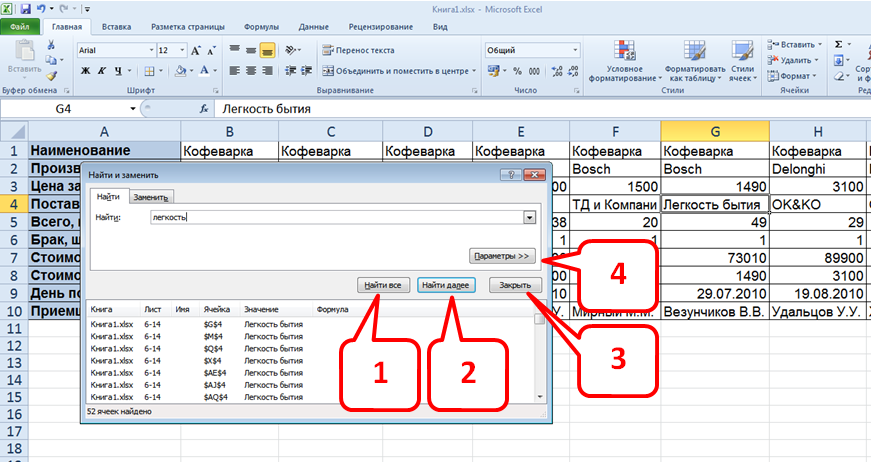Switch to the Заменить tab
873x462 pixels.
[x=152, y=197]
